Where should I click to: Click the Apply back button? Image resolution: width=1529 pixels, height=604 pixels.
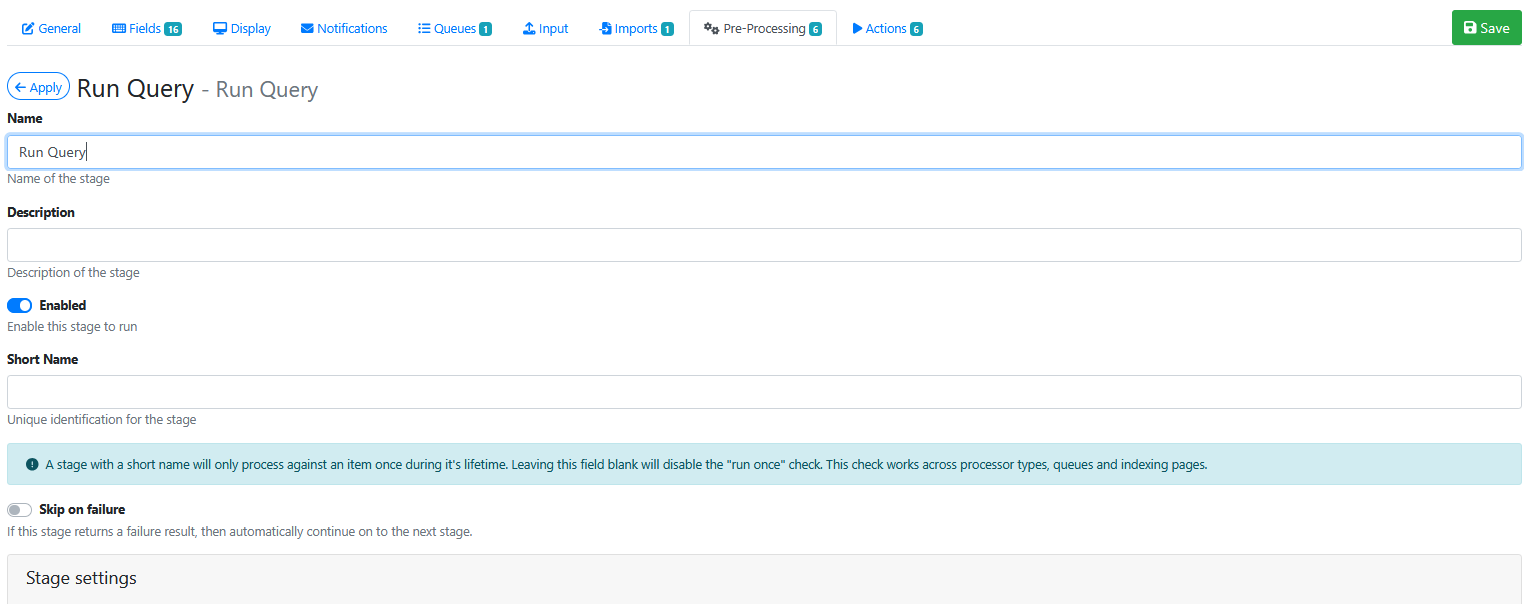(38, 87)
